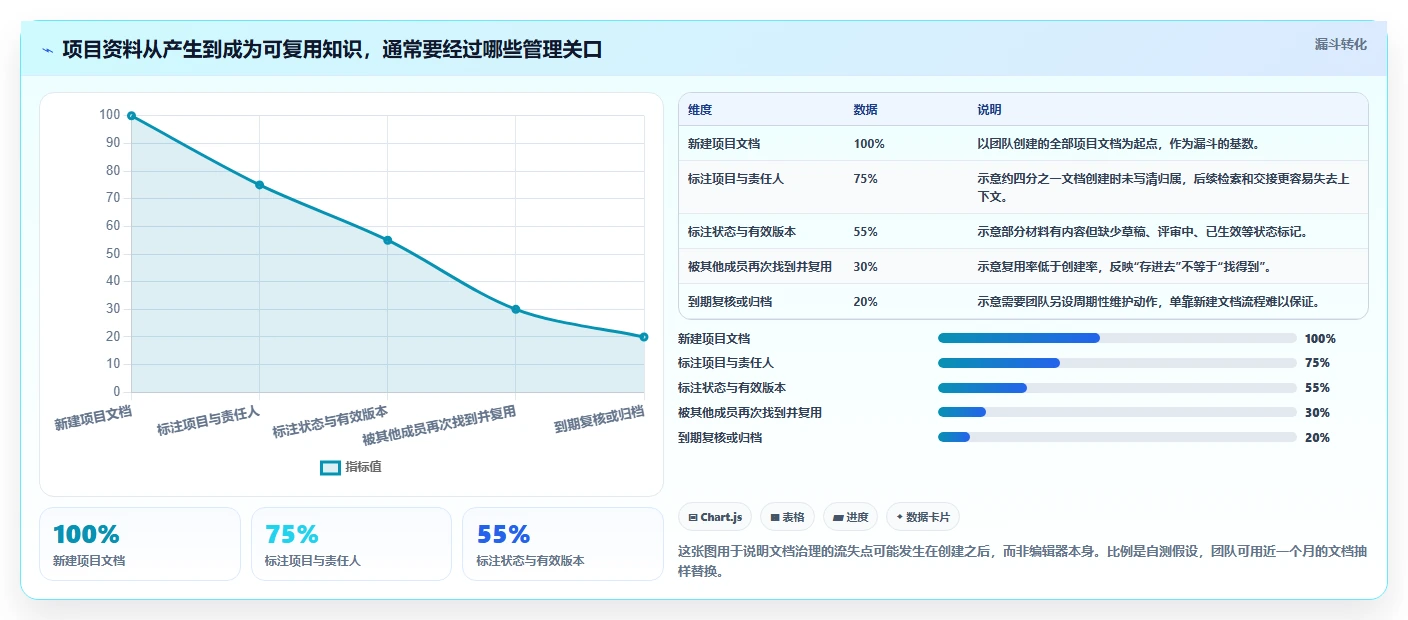Click the 75% value in the table

tap(866, 179)
